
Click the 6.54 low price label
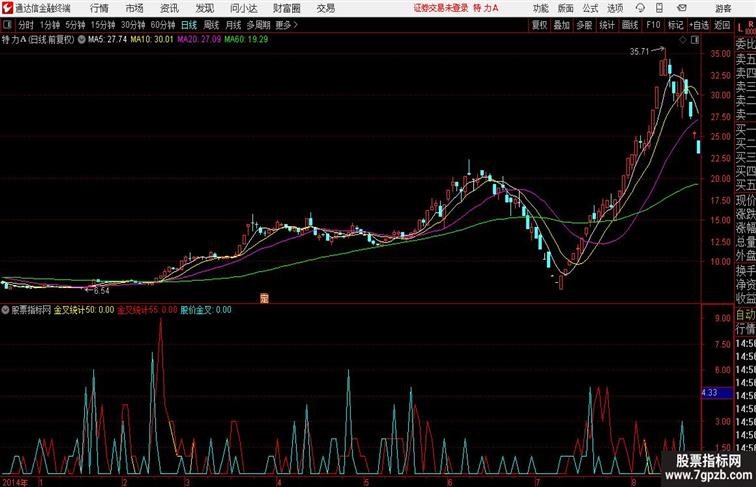pyautogui.click(x=101, y=291)
